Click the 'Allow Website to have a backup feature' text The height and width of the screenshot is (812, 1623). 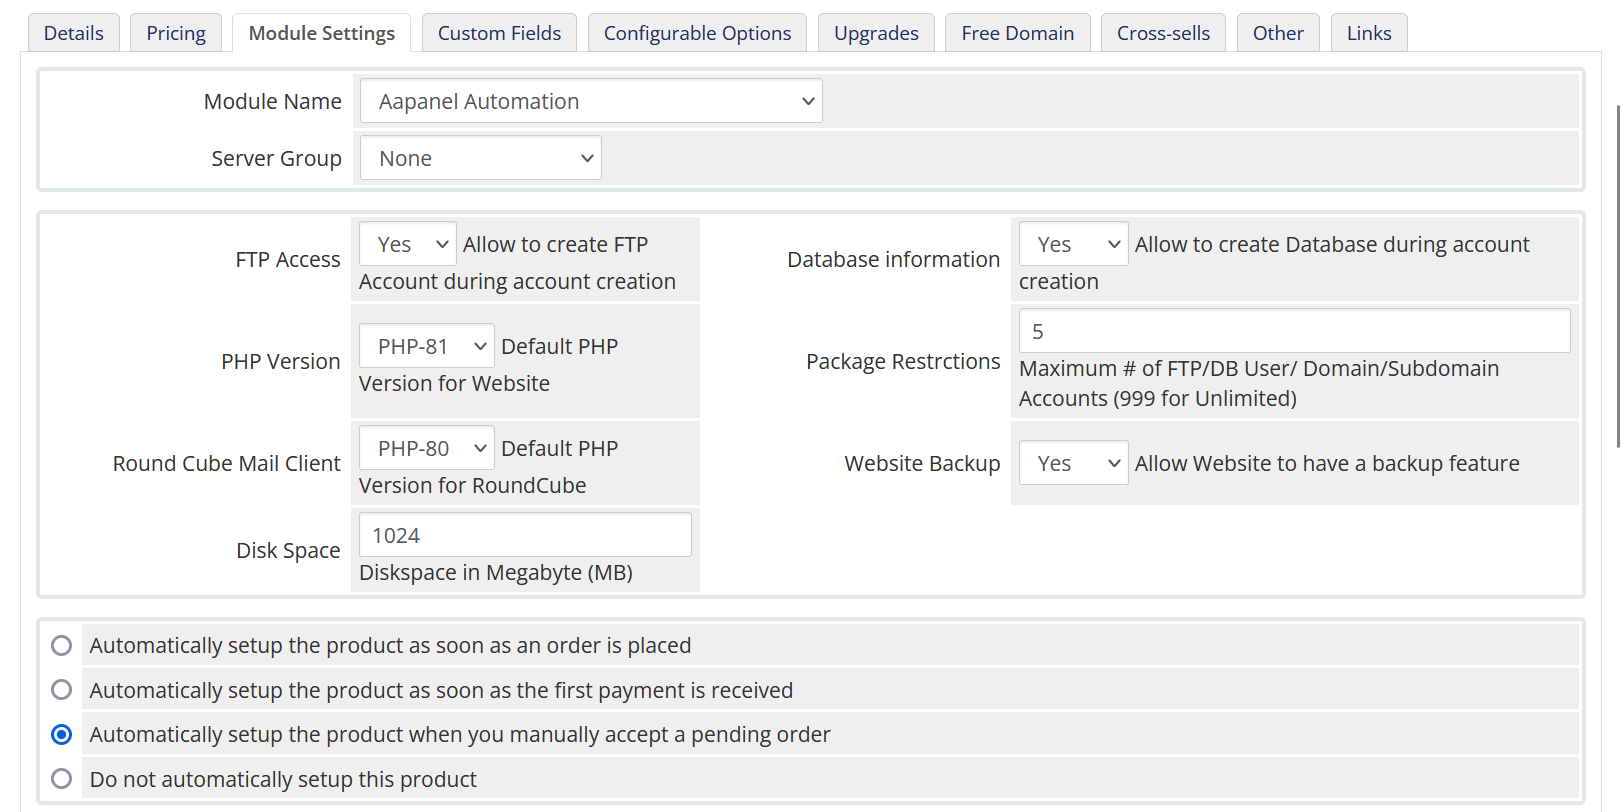(1327, 463)
